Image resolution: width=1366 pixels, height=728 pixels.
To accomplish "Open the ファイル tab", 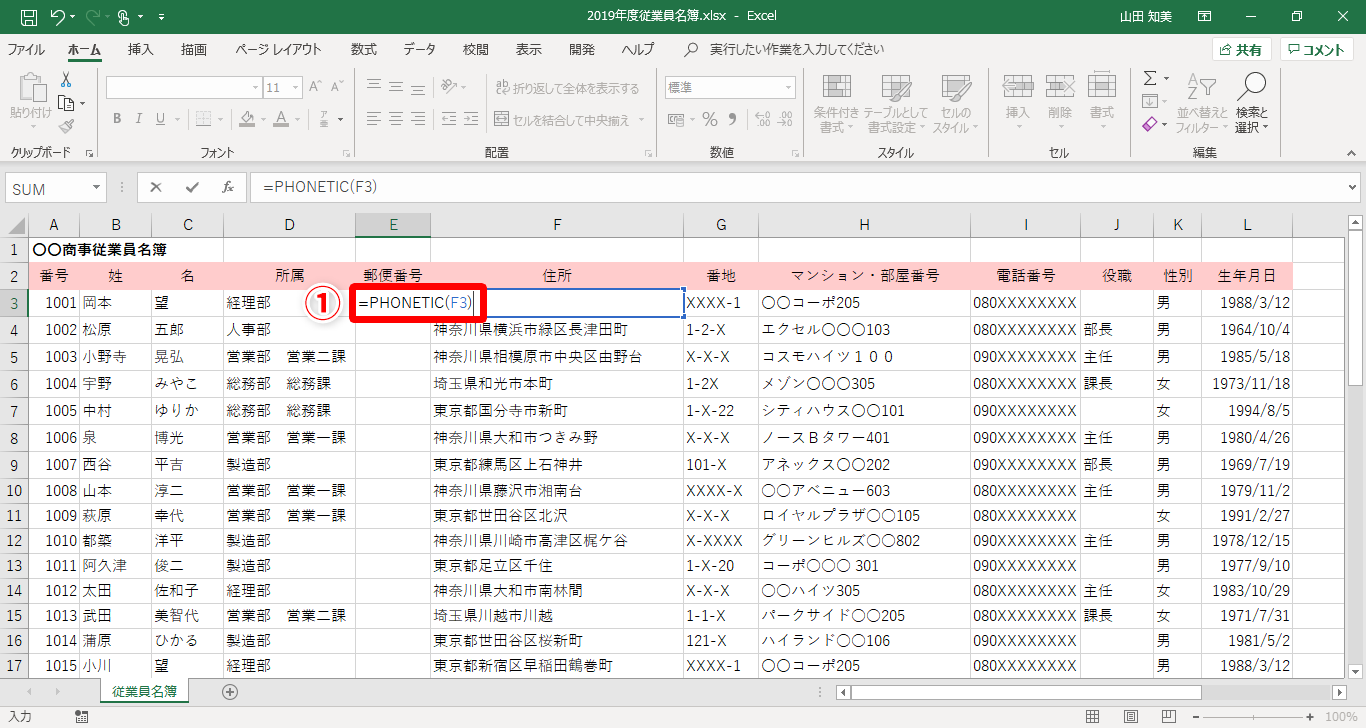I will (x=26, y=50).
